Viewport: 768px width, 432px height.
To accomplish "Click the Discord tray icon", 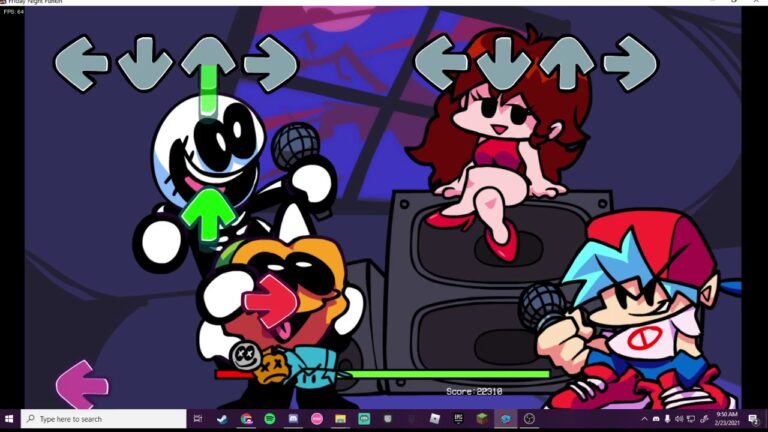I will tap(656, 419).
